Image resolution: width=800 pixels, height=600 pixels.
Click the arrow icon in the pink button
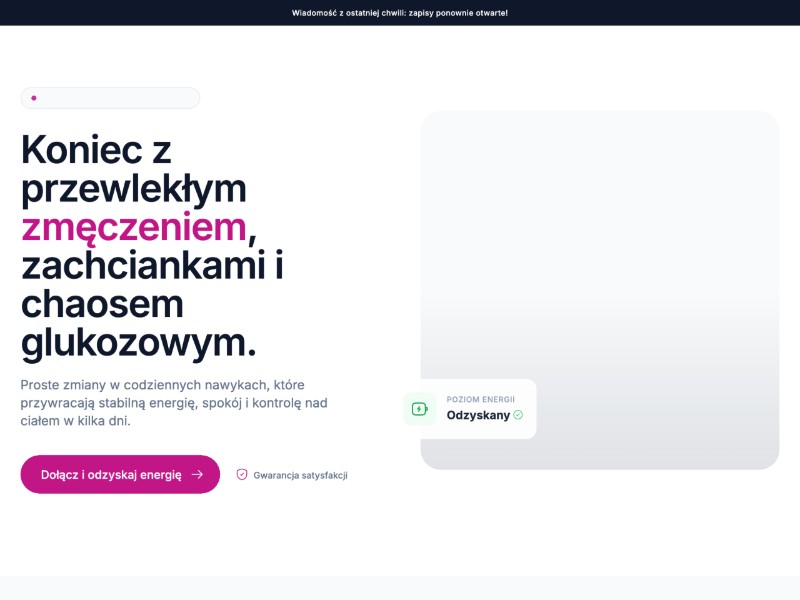coord(197,475)
